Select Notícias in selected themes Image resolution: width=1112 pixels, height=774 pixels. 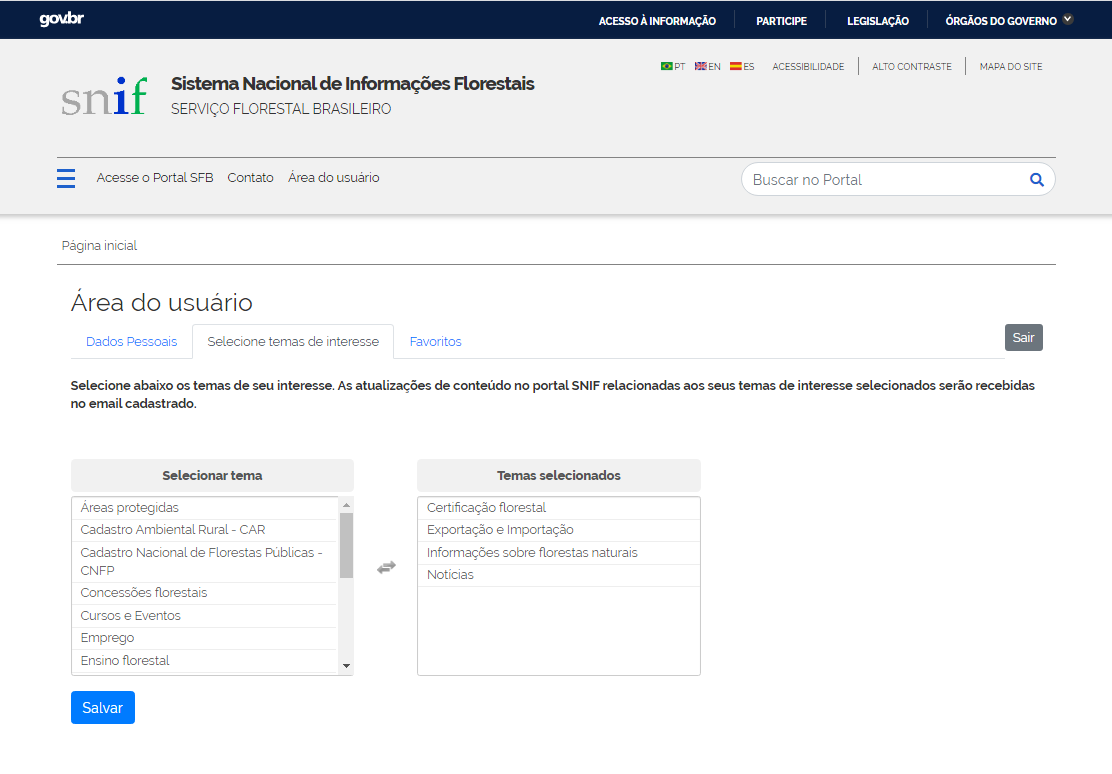[450, 575]
